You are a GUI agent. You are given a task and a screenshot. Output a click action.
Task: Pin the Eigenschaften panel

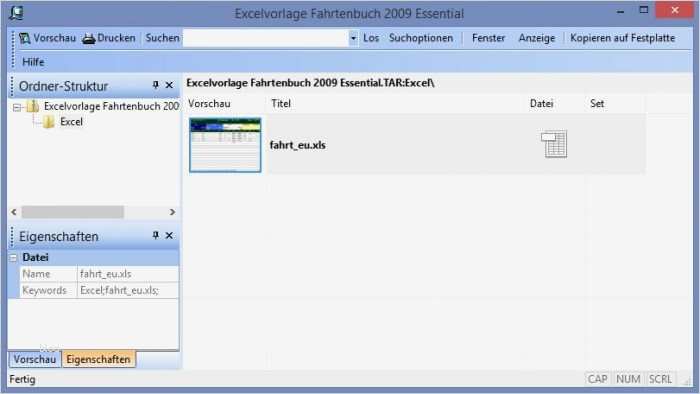[x=155, y=235]
